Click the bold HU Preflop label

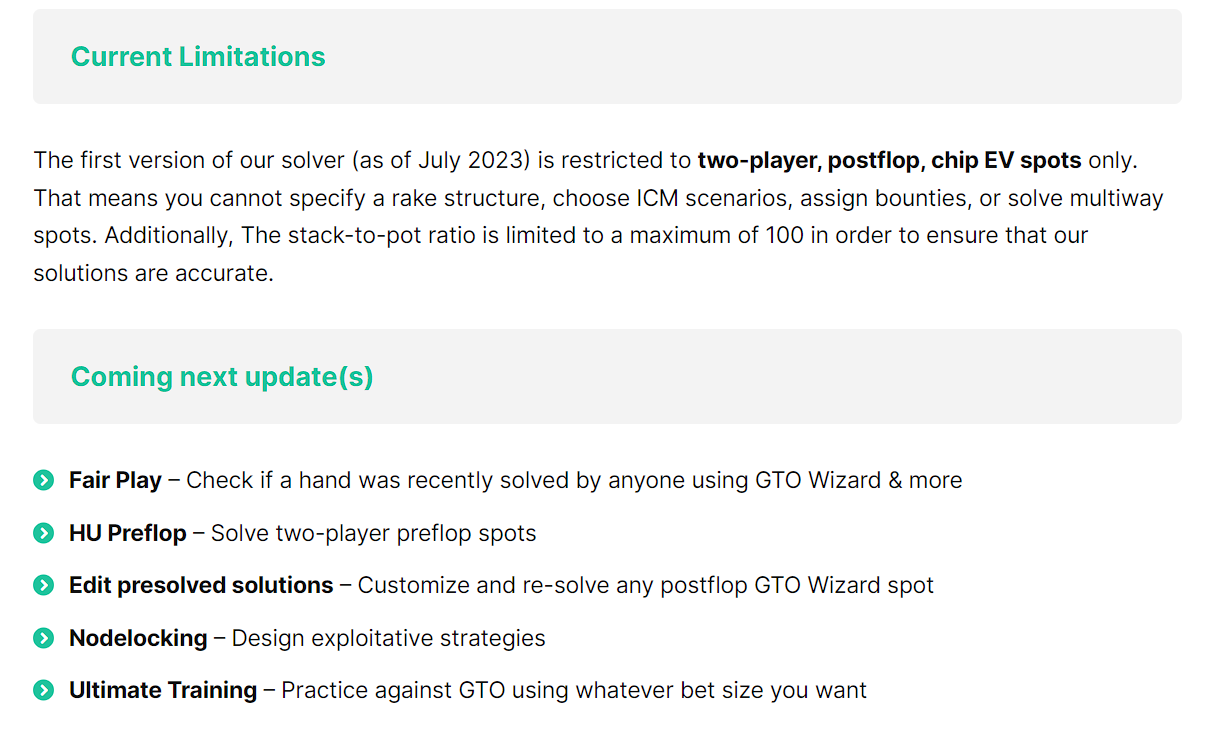coord(127,533)
